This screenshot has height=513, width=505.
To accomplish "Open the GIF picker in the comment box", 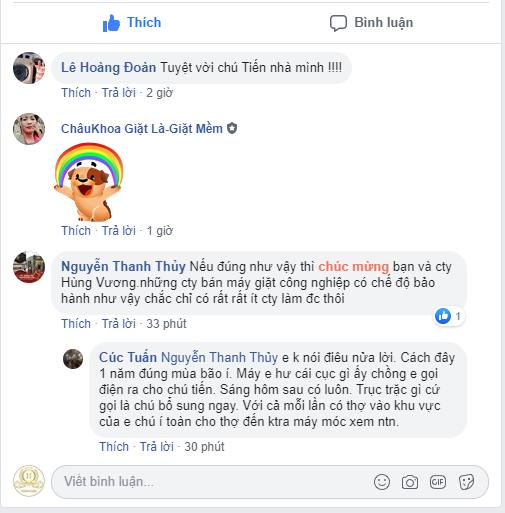I will 438,482.
